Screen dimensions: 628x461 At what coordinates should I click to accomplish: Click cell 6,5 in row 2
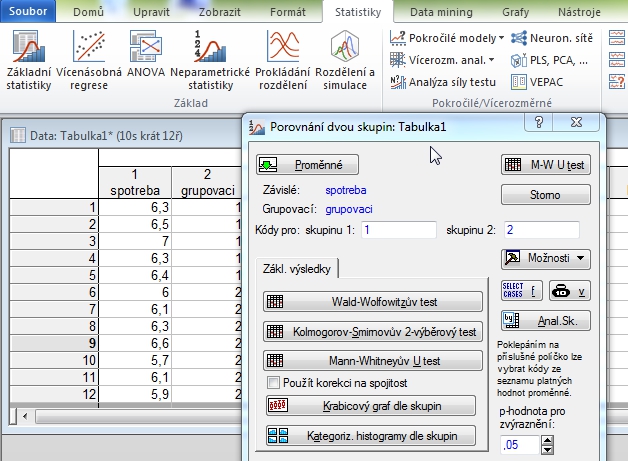click(135, 224)
